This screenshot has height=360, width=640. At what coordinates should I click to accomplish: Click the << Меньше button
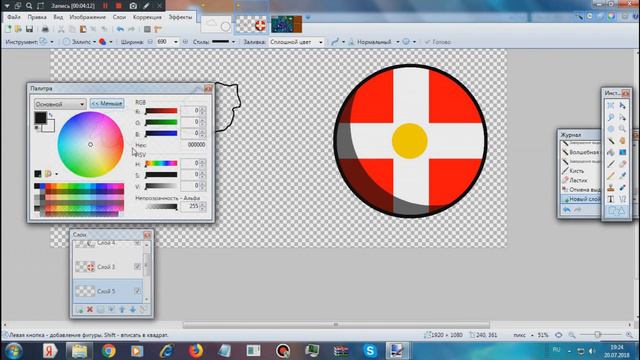pos(107,104)
